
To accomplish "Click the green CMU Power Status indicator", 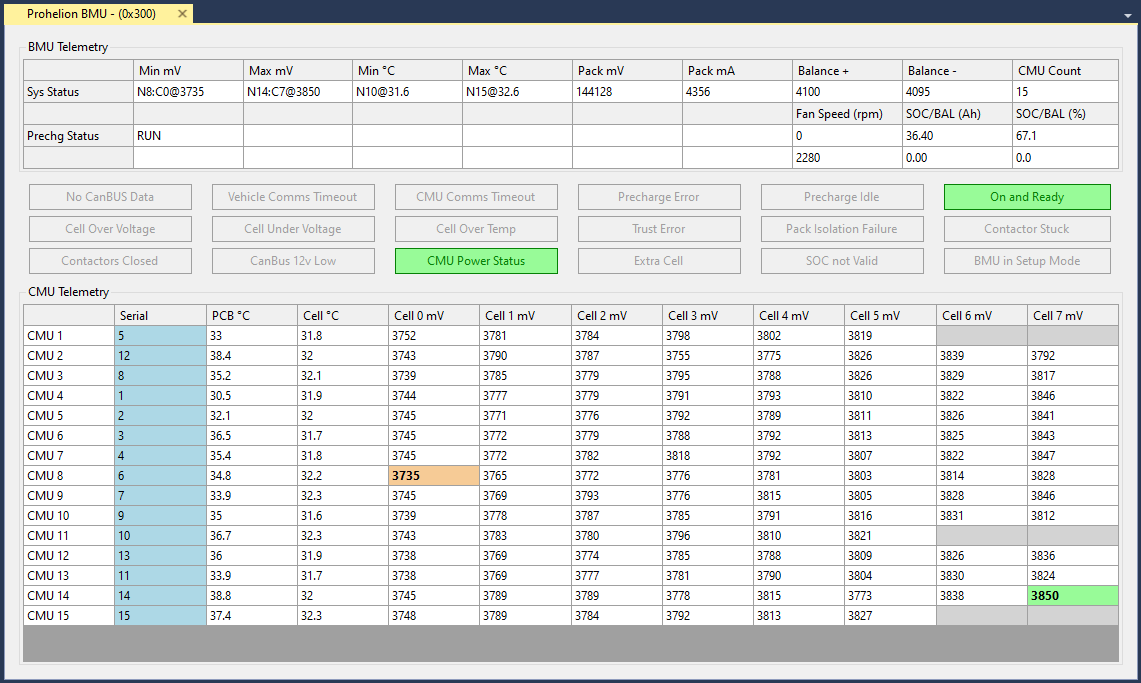I will click(x=476, y=261).
